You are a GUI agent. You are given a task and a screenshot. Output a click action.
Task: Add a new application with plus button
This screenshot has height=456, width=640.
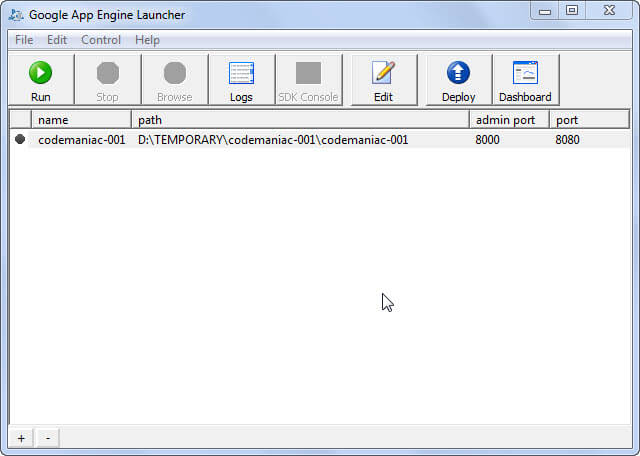click(21, 438)
